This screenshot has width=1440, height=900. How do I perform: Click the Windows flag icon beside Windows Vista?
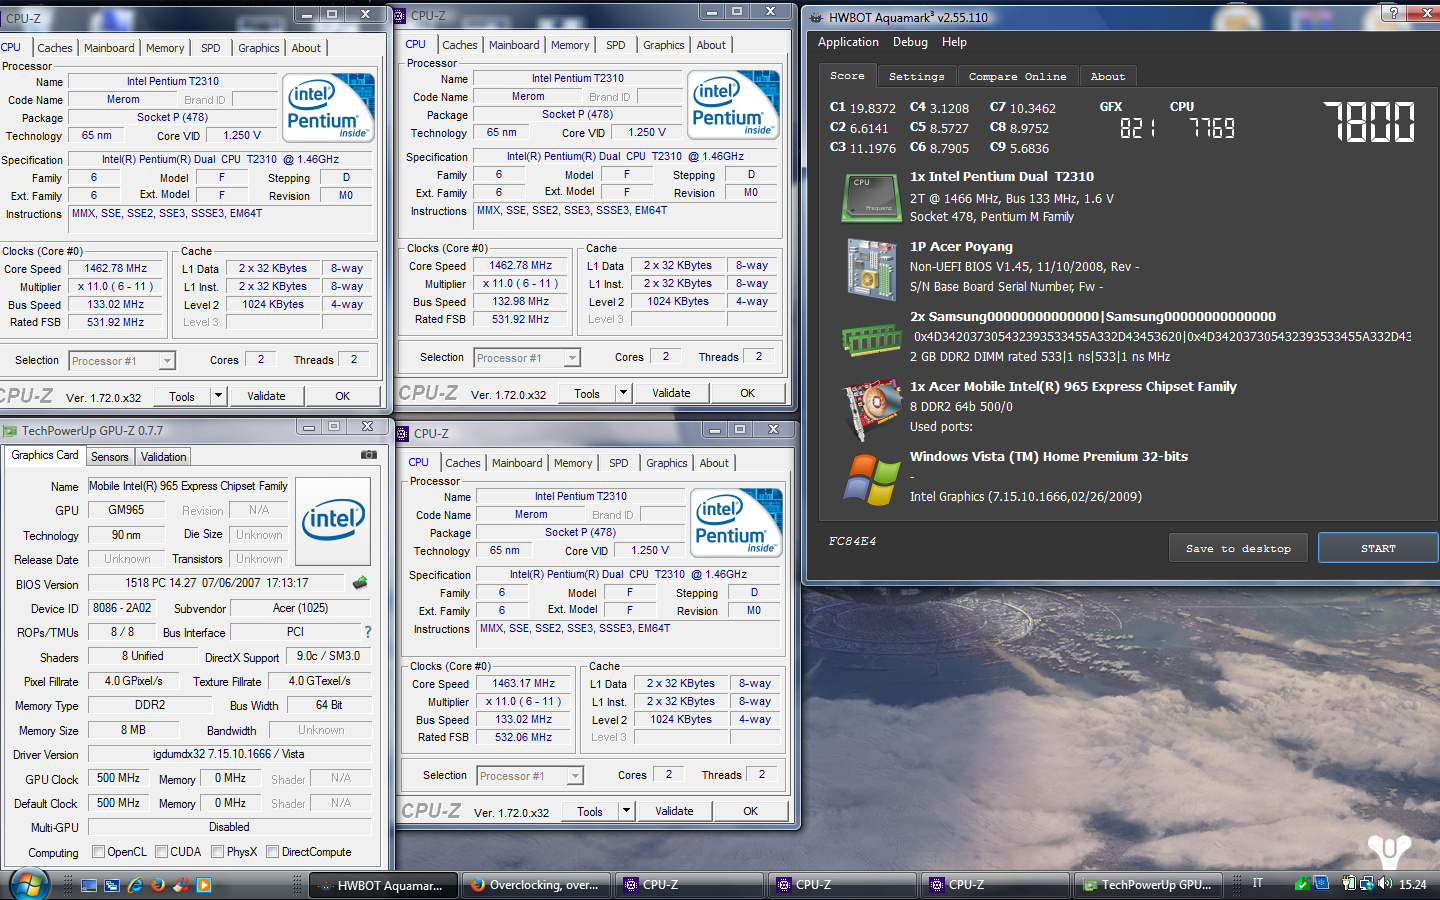point(871,481)
